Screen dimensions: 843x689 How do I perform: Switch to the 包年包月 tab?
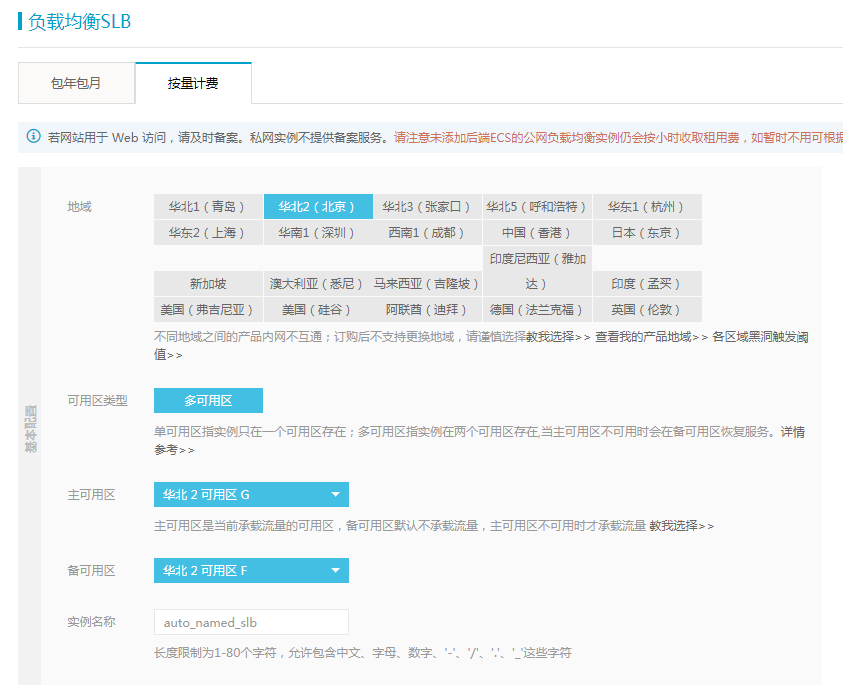tap(76, 83)
